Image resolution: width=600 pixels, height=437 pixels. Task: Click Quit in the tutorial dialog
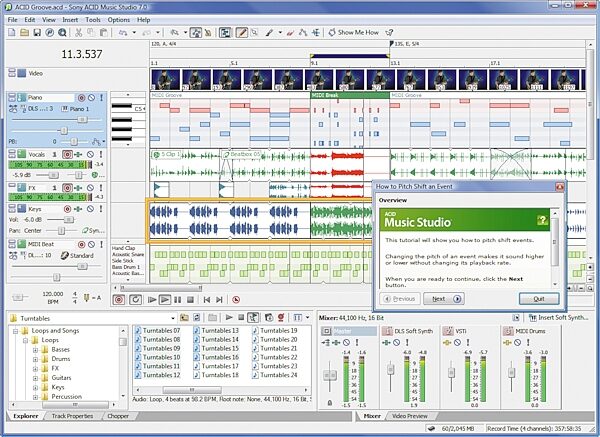[x=539, y=299]
